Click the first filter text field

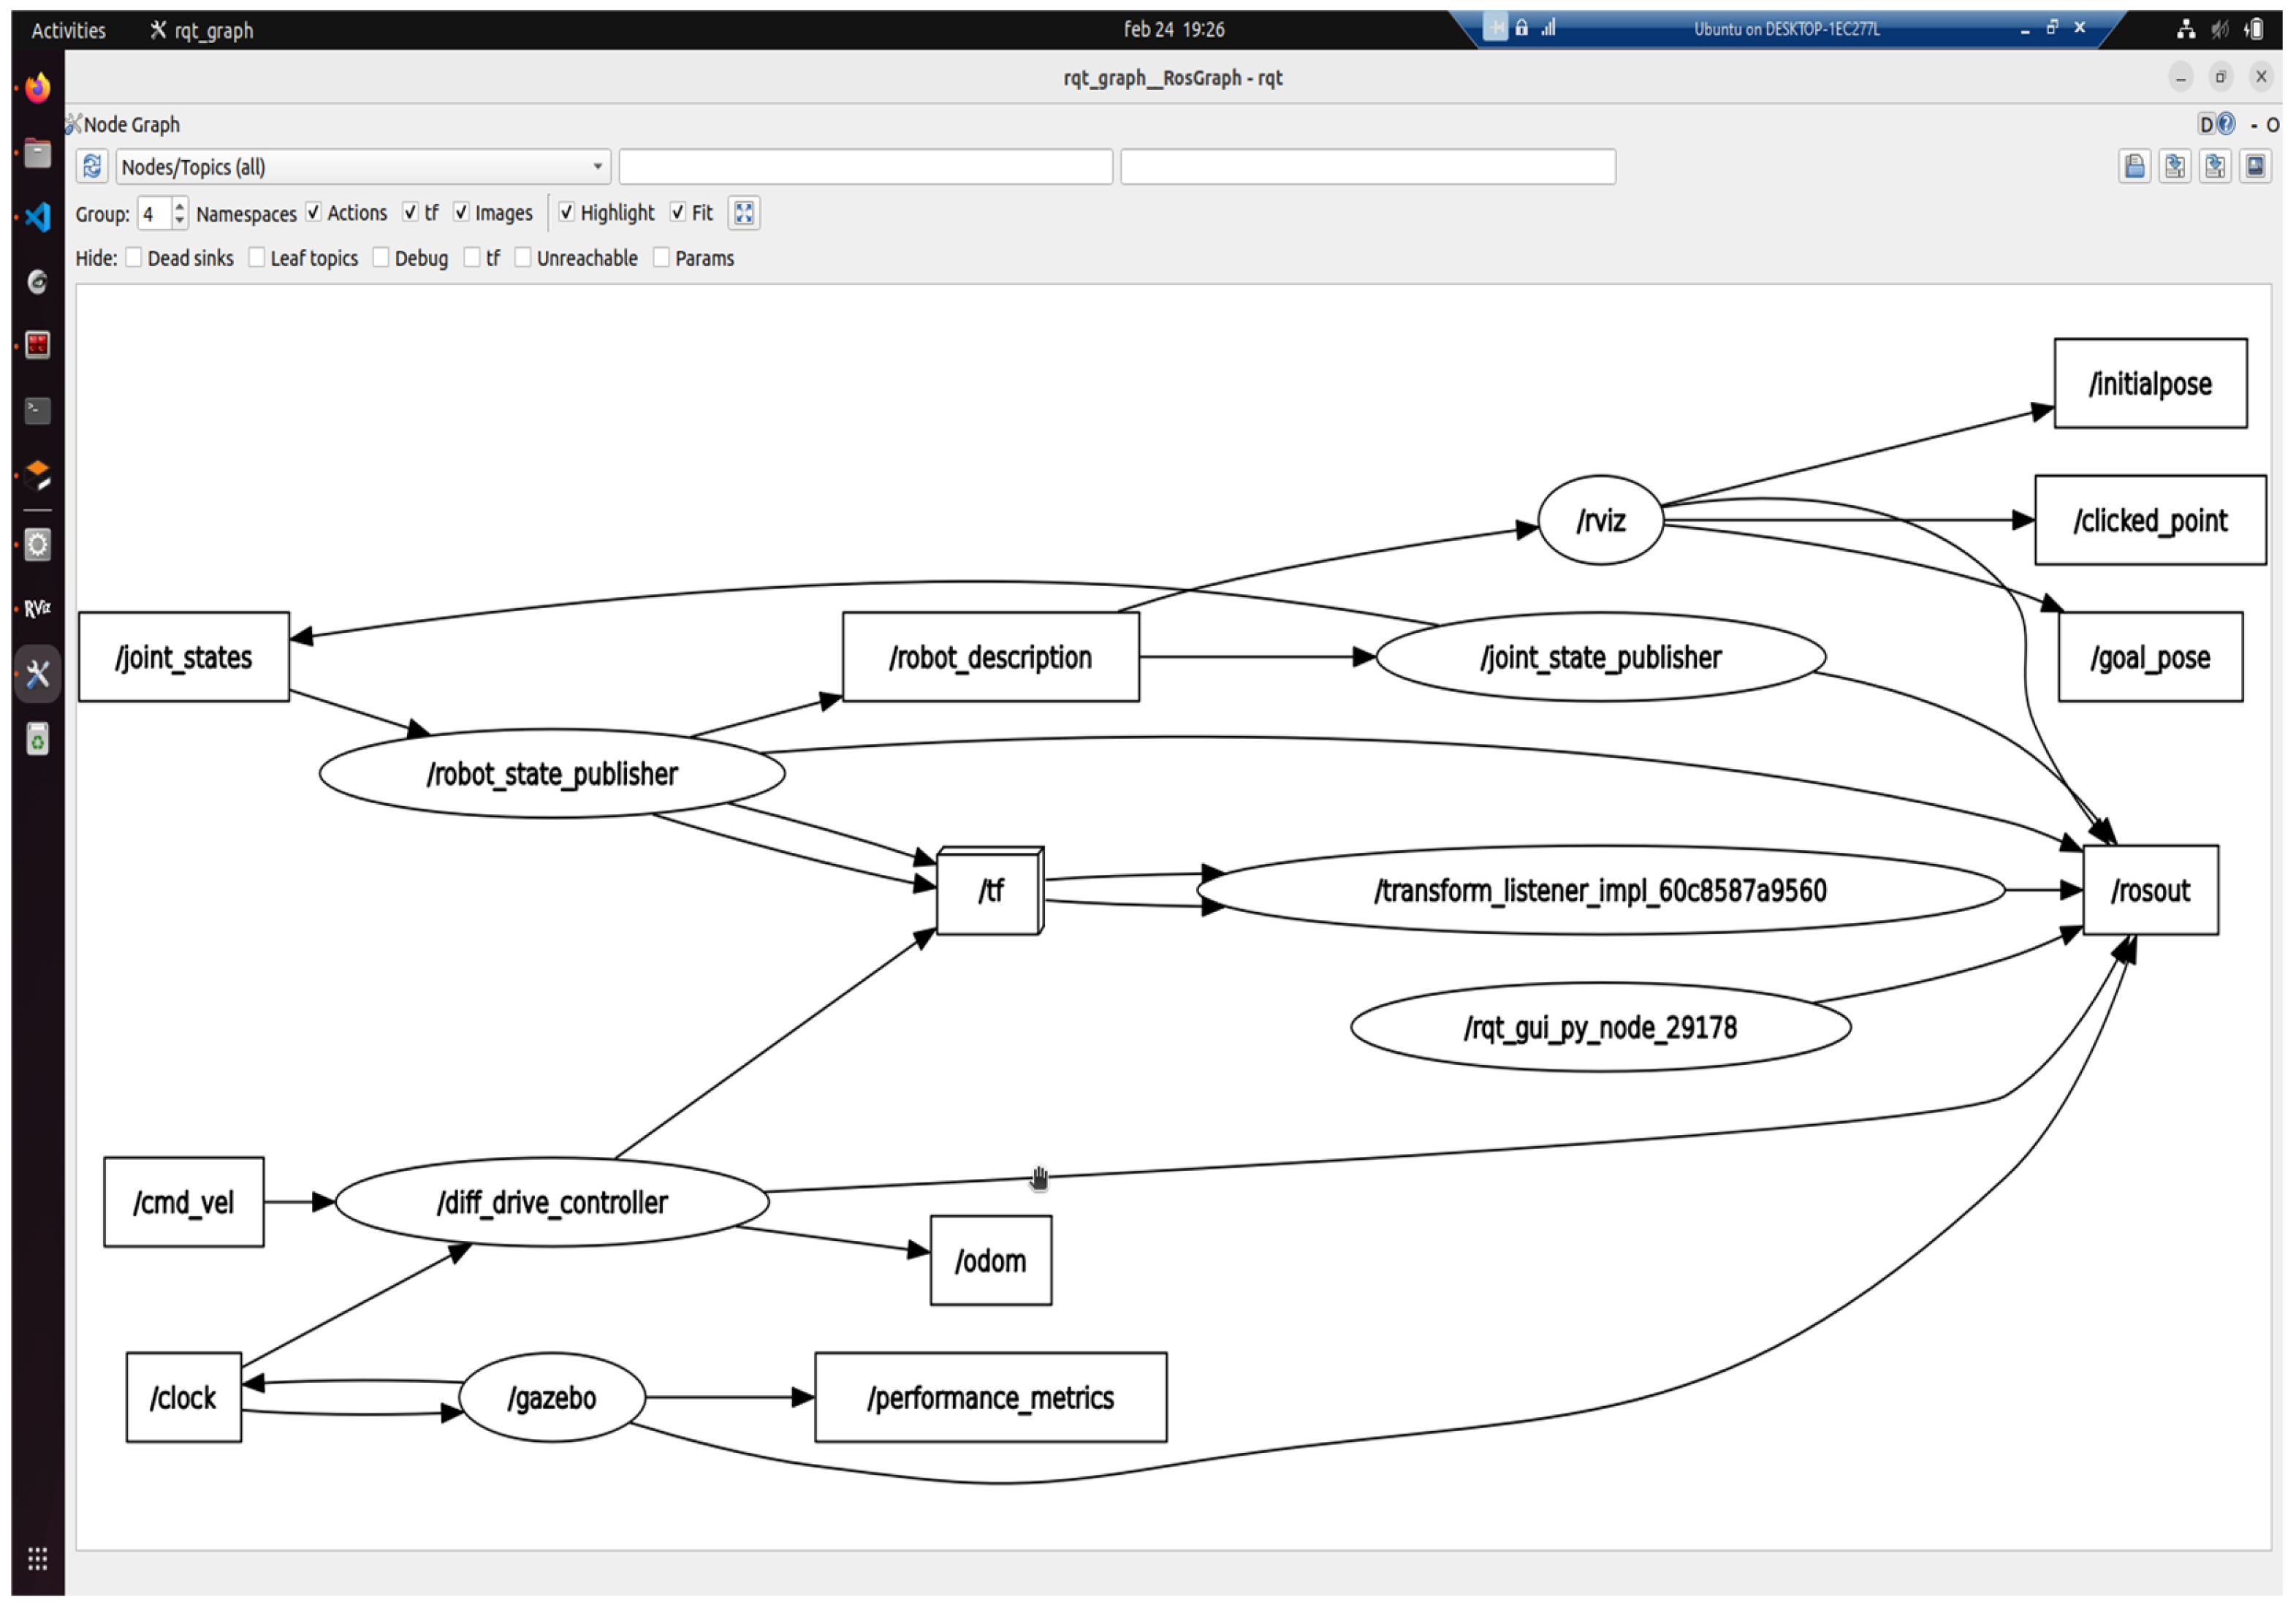[x=865, y=166]
